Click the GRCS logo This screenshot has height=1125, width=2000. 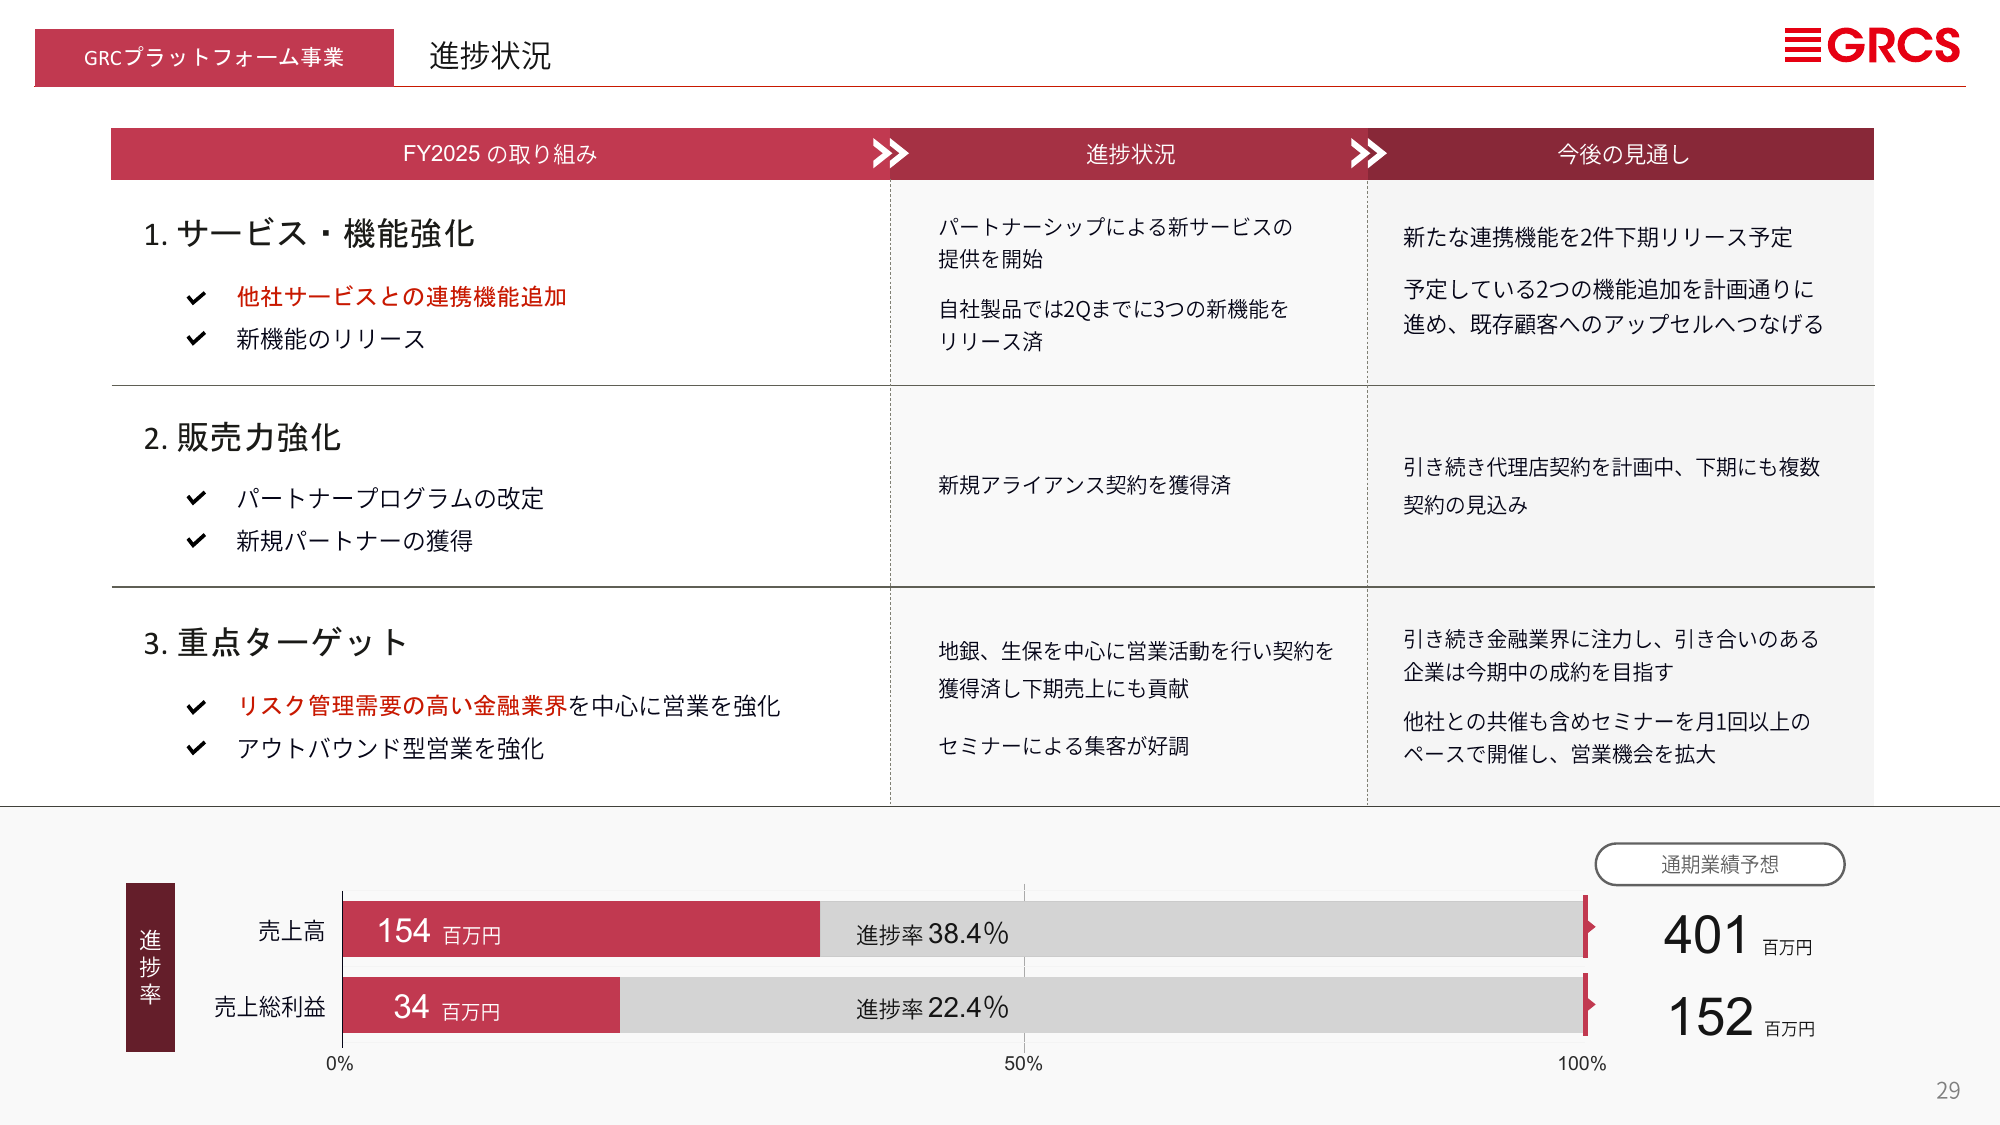point(1871,46)
